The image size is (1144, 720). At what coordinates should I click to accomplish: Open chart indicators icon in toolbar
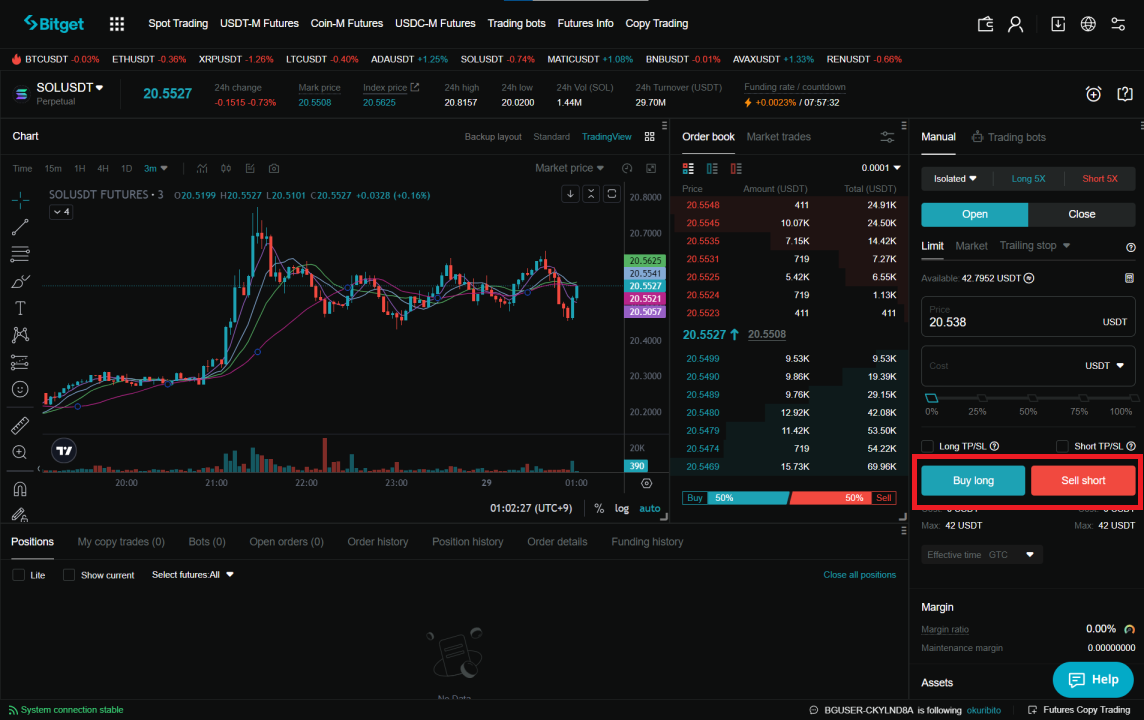pyautogui.click(x=202, y=169)
